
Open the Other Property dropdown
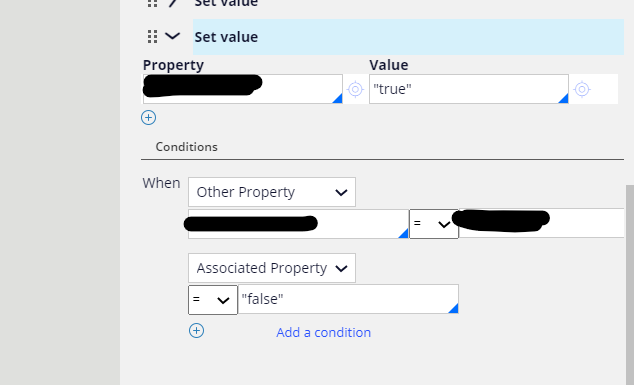pos(272,192)
